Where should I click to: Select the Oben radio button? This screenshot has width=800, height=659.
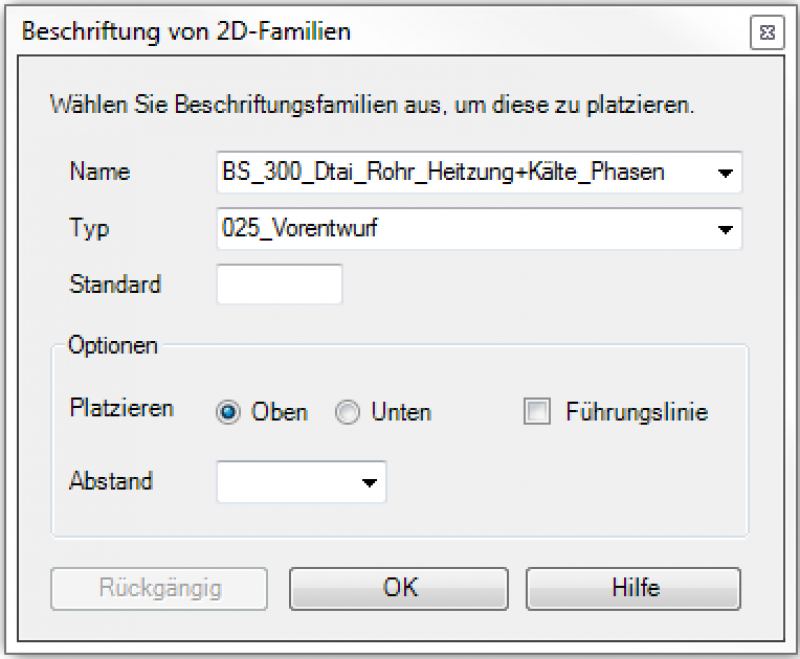[229, 413]
